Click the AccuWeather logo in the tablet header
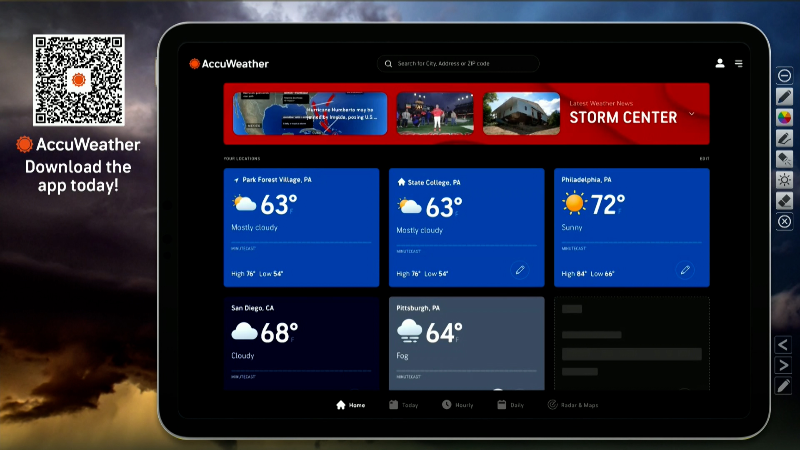The height and width of the screenshot is (450, 800). point(229,64)
